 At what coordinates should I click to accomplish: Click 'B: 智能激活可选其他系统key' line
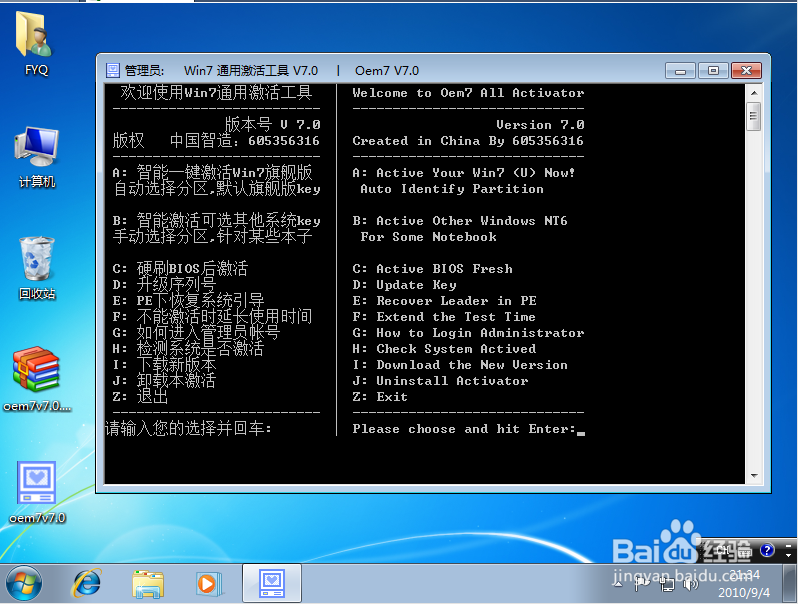tap(216, 220)
